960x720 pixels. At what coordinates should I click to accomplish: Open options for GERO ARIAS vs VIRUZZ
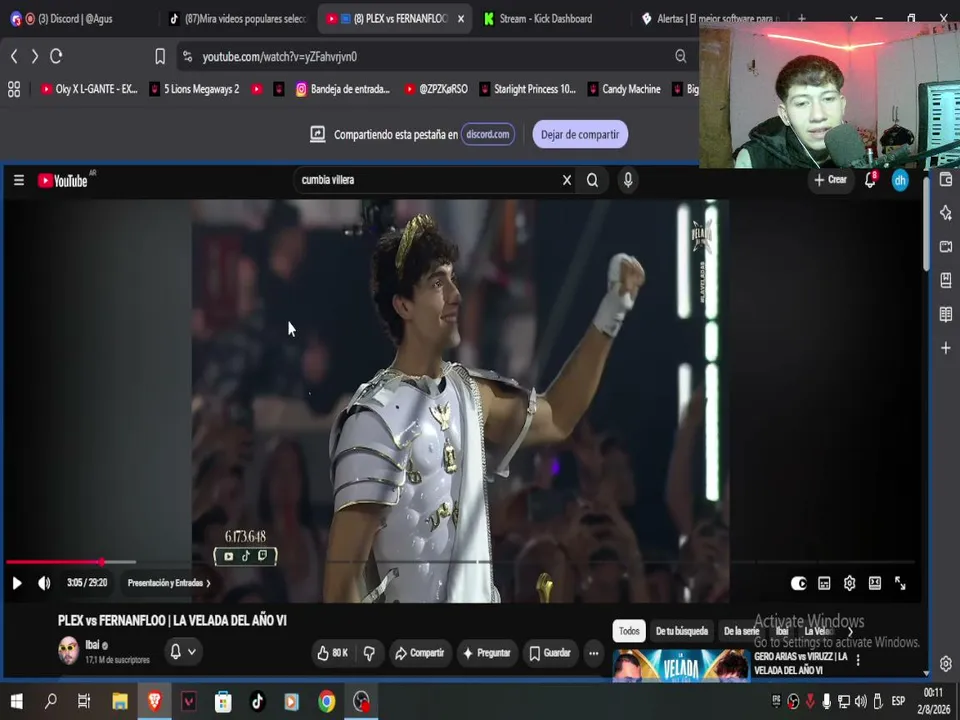coord(858,660)
